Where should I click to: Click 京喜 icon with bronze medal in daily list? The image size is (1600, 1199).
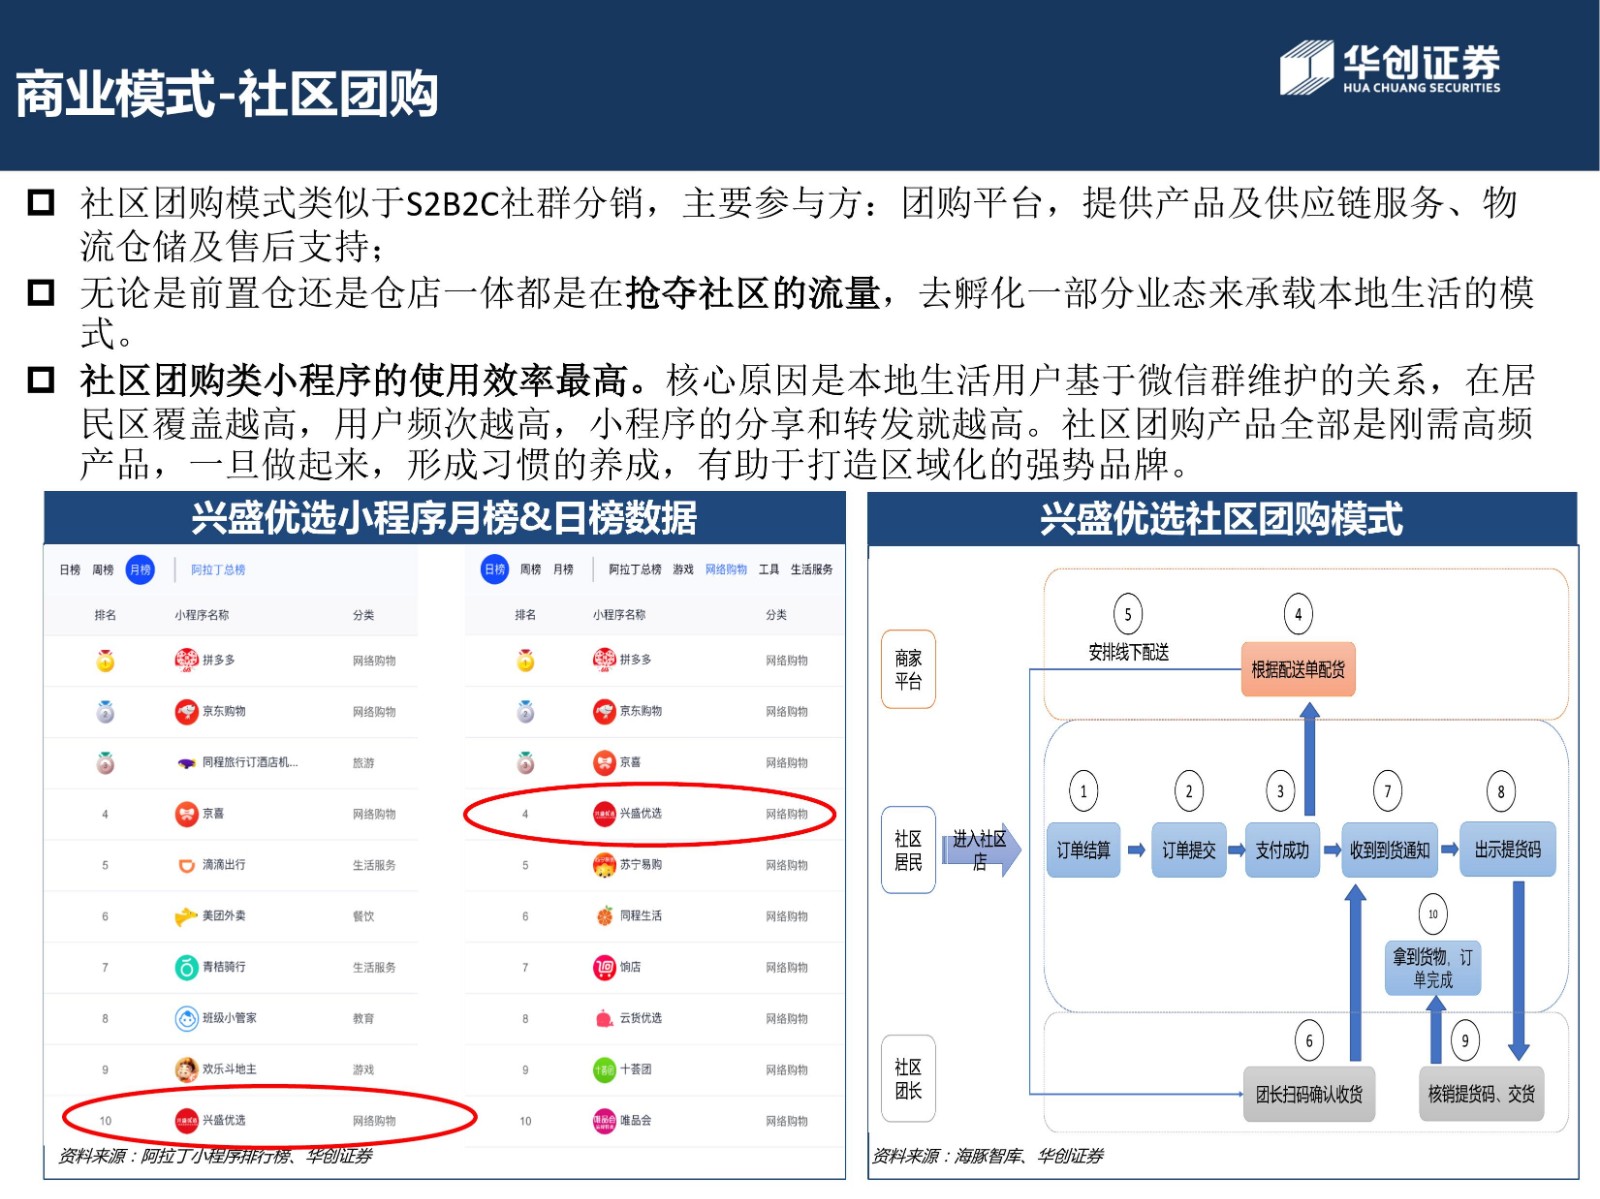604,763
